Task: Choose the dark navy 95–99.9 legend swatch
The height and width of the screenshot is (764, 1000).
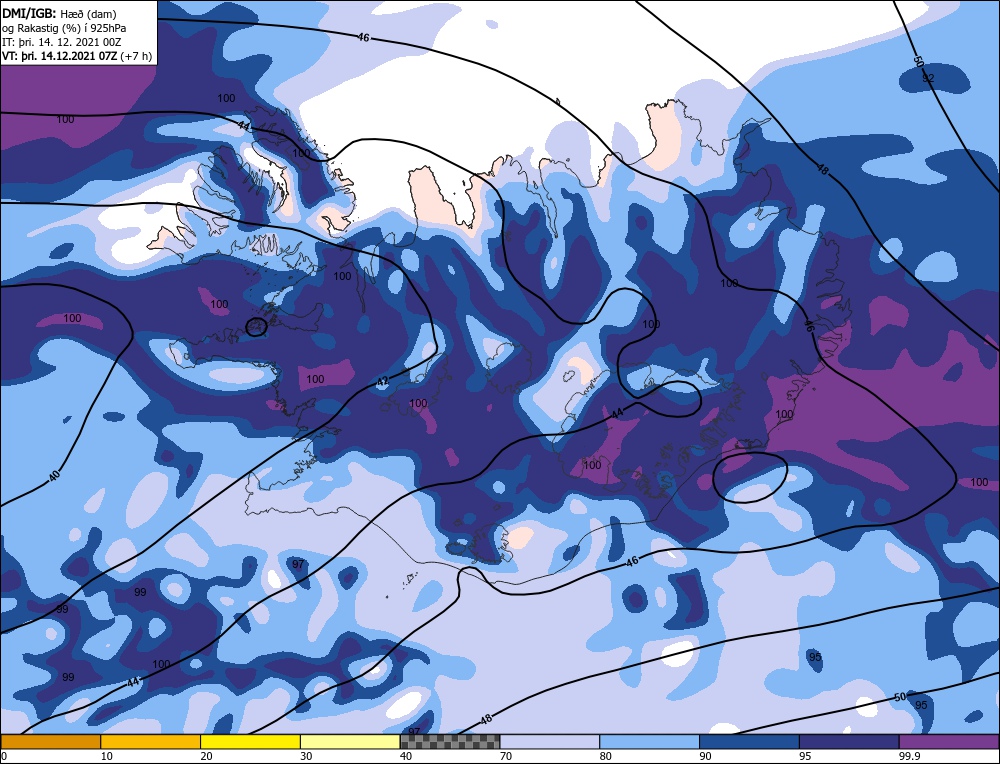Action: coord(849,741)
